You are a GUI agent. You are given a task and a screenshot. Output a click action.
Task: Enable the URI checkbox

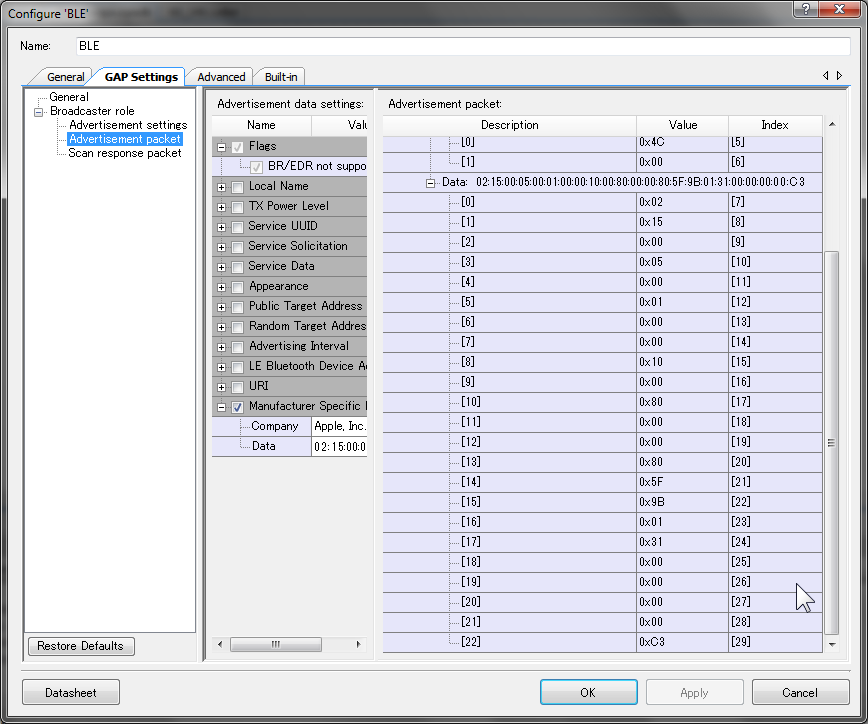238,387
